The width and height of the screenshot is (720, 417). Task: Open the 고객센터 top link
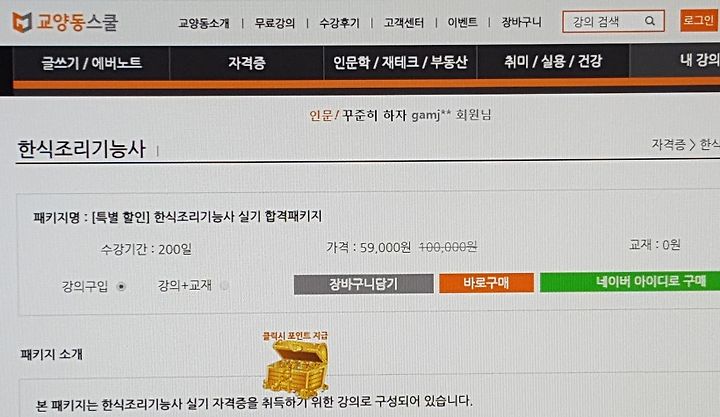pos(404,22)
